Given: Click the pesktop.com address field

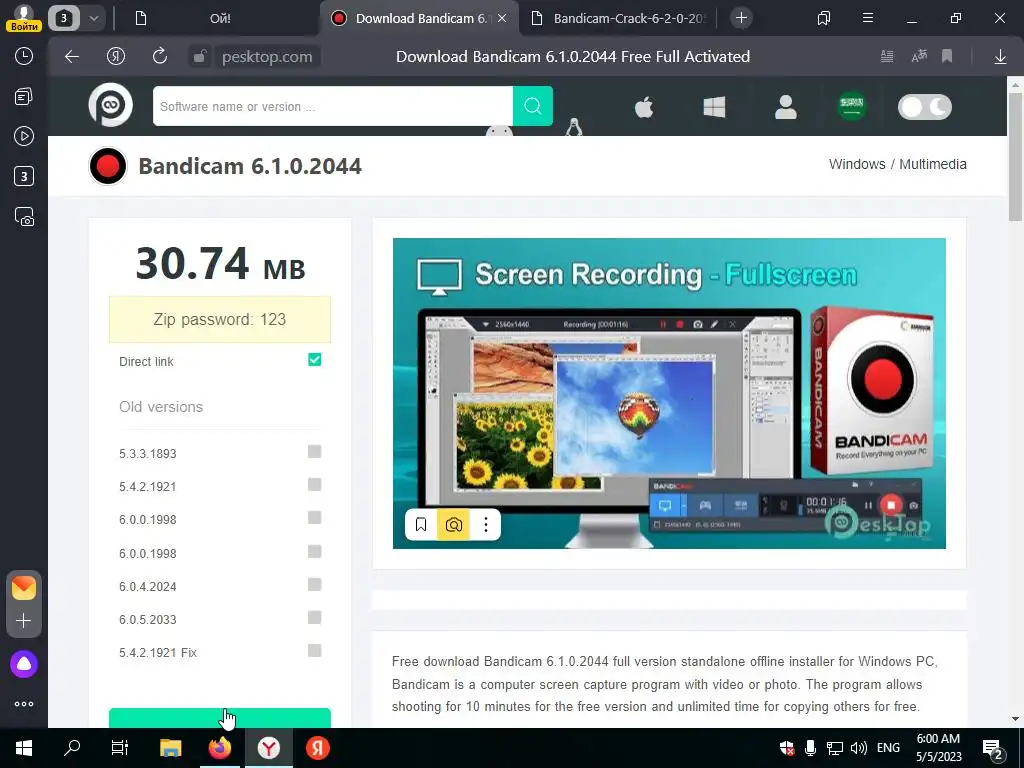Looking at the screenshot, I should [x=266, y=57].
